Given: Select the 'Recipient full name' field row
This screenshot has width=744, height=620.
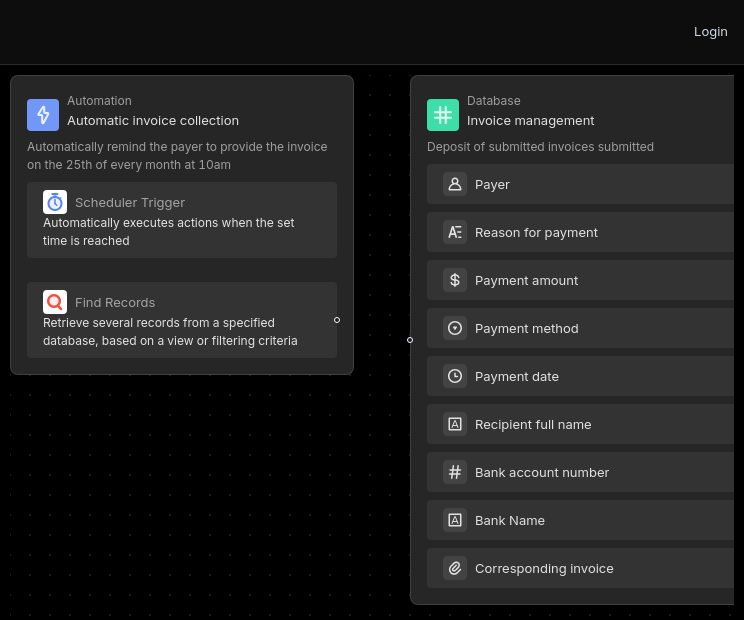Looking at the screenshot, I should click(580, 424).
